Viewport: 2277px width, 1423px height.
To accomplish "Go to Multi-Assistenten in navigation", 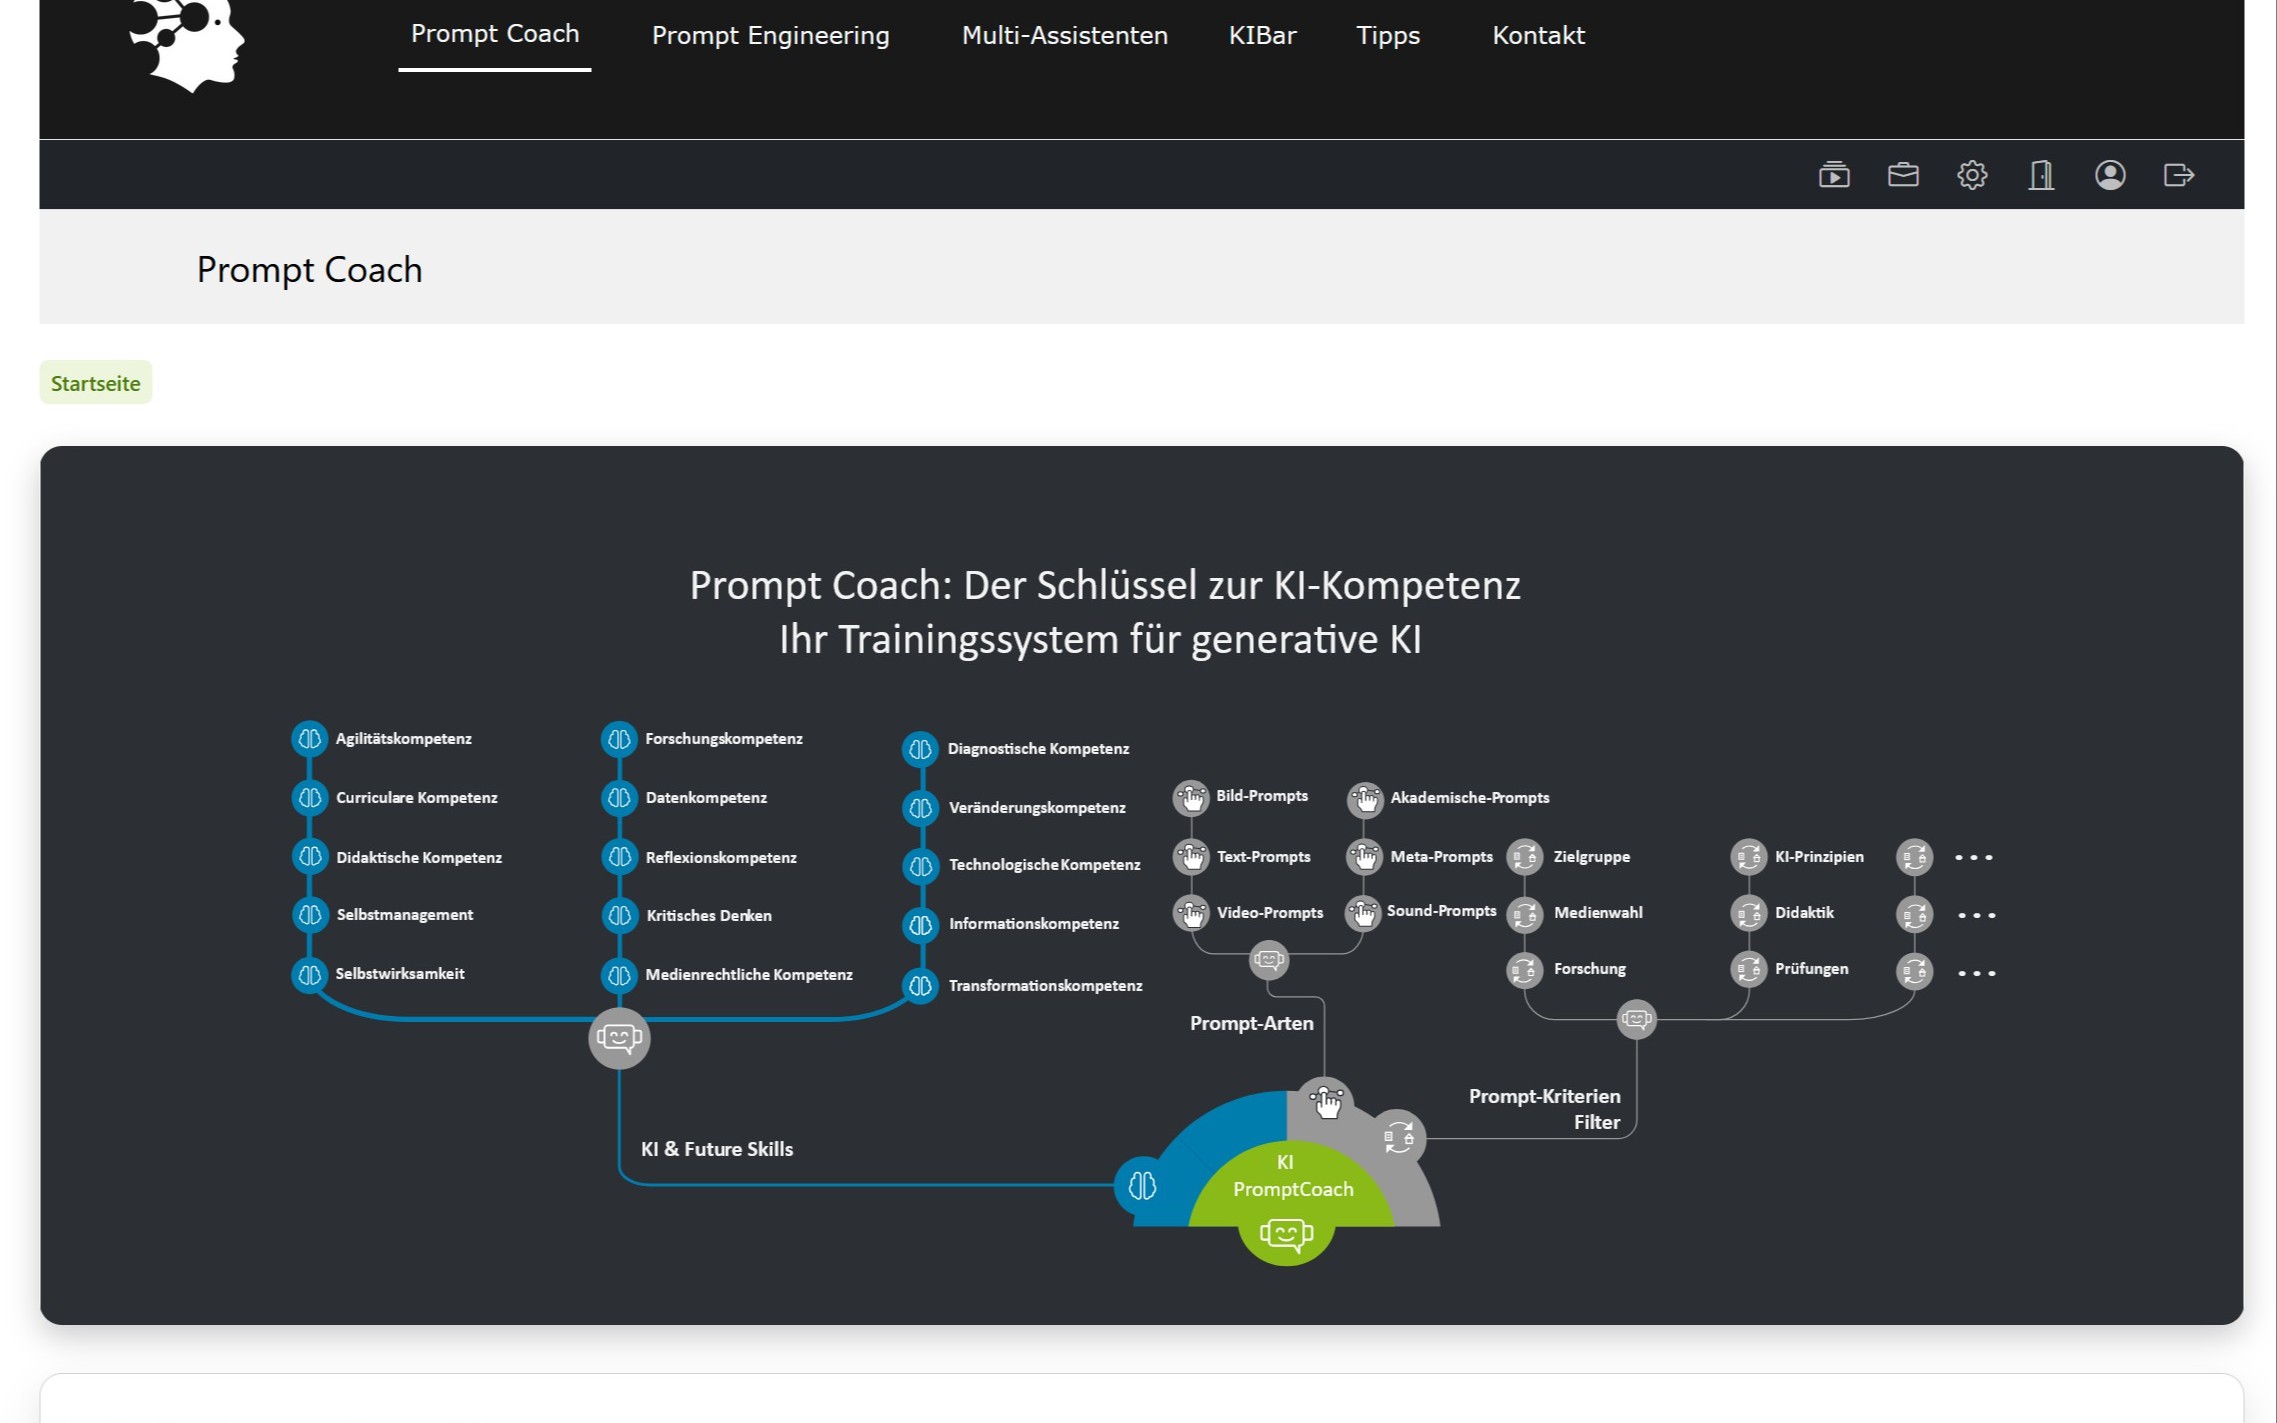I will [1064, 36].
